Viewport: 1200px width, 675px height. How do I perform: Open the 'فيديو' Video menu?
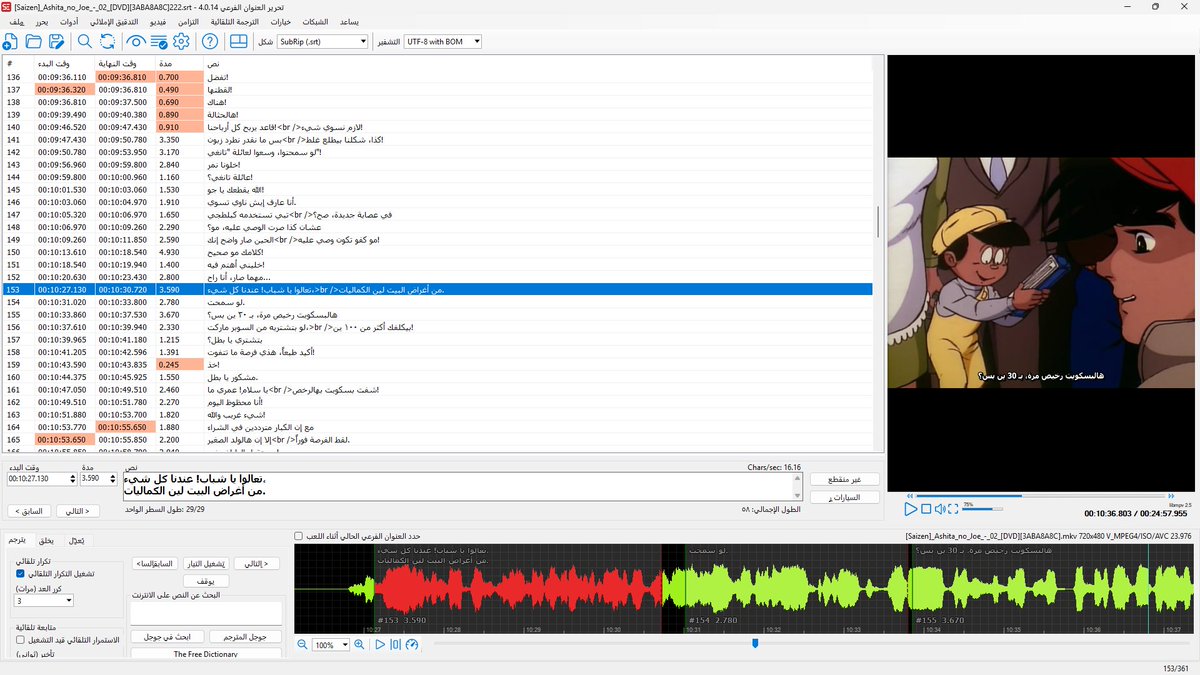(x=158, y=21)
